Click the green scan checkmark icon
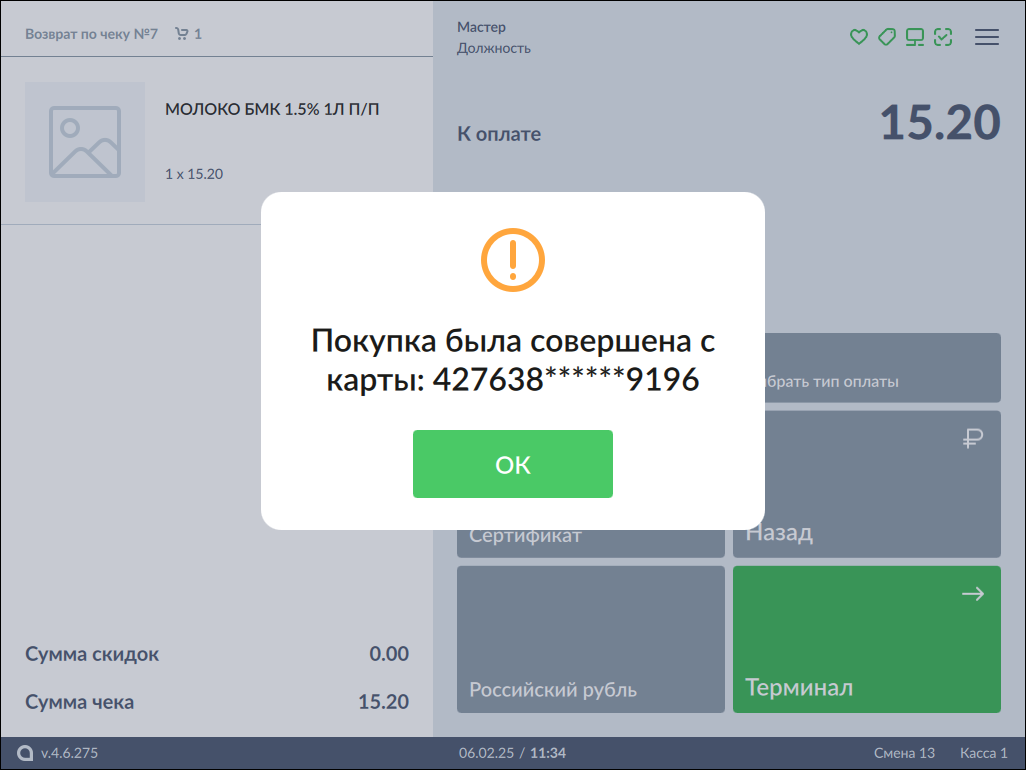This screenshot has width=1026, height=770. 943,37
